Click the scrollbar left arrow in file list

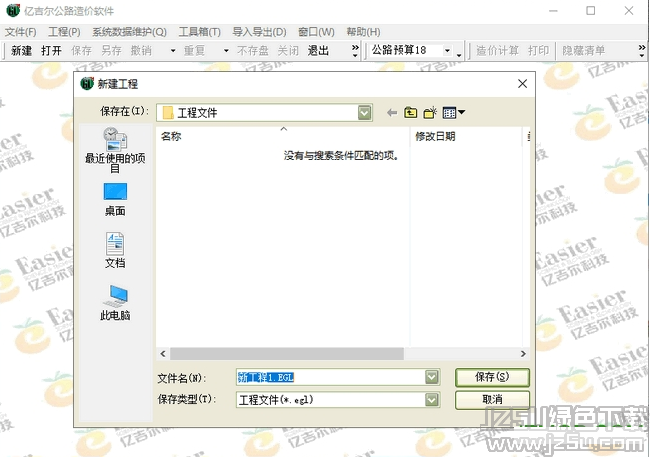[163, 354]
